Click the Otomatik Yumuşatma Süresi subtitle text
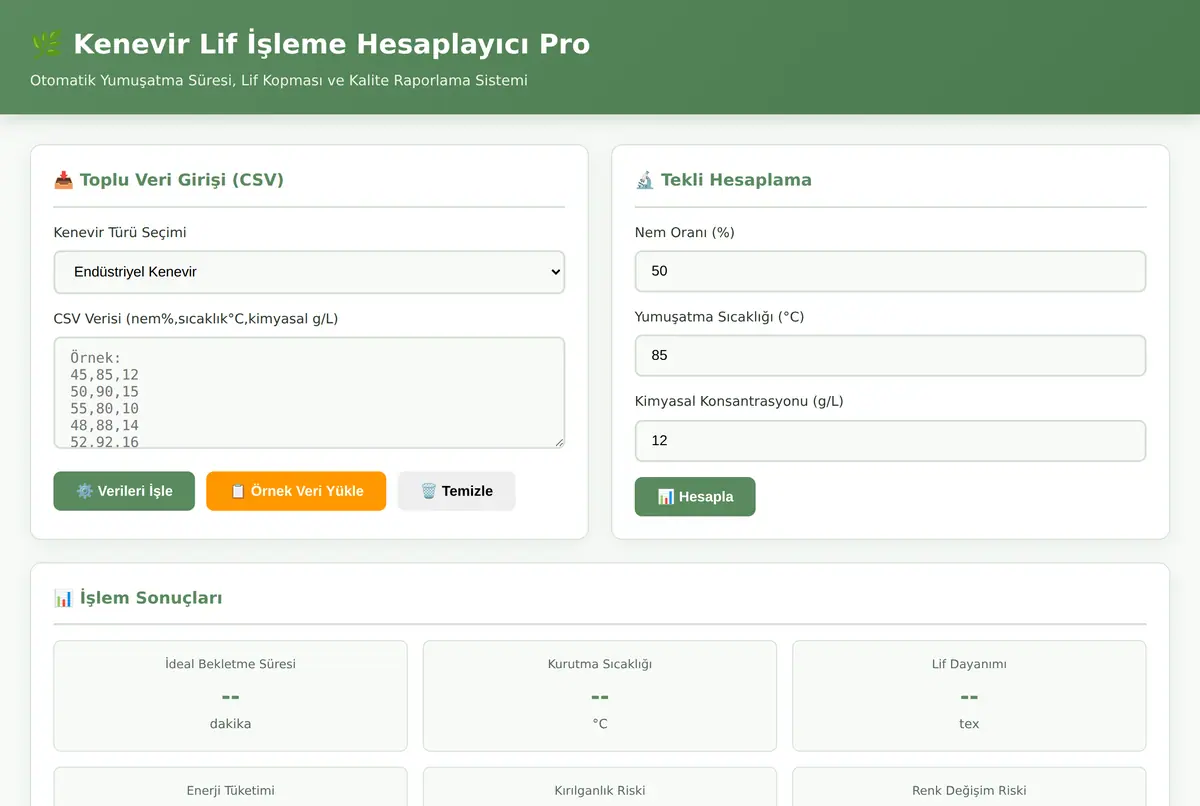 pos(279,80)
